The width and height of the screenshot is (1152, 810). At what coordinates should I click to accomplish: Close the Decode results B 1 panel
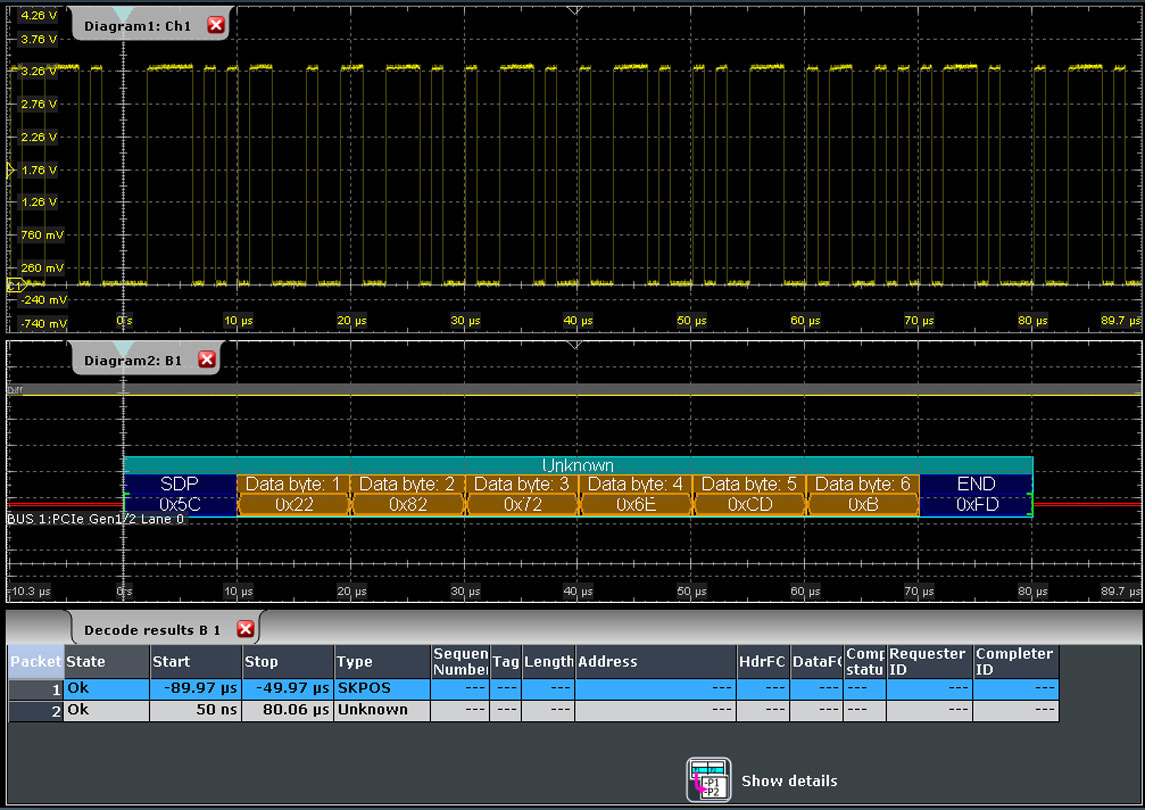click(x=245, y=629)
